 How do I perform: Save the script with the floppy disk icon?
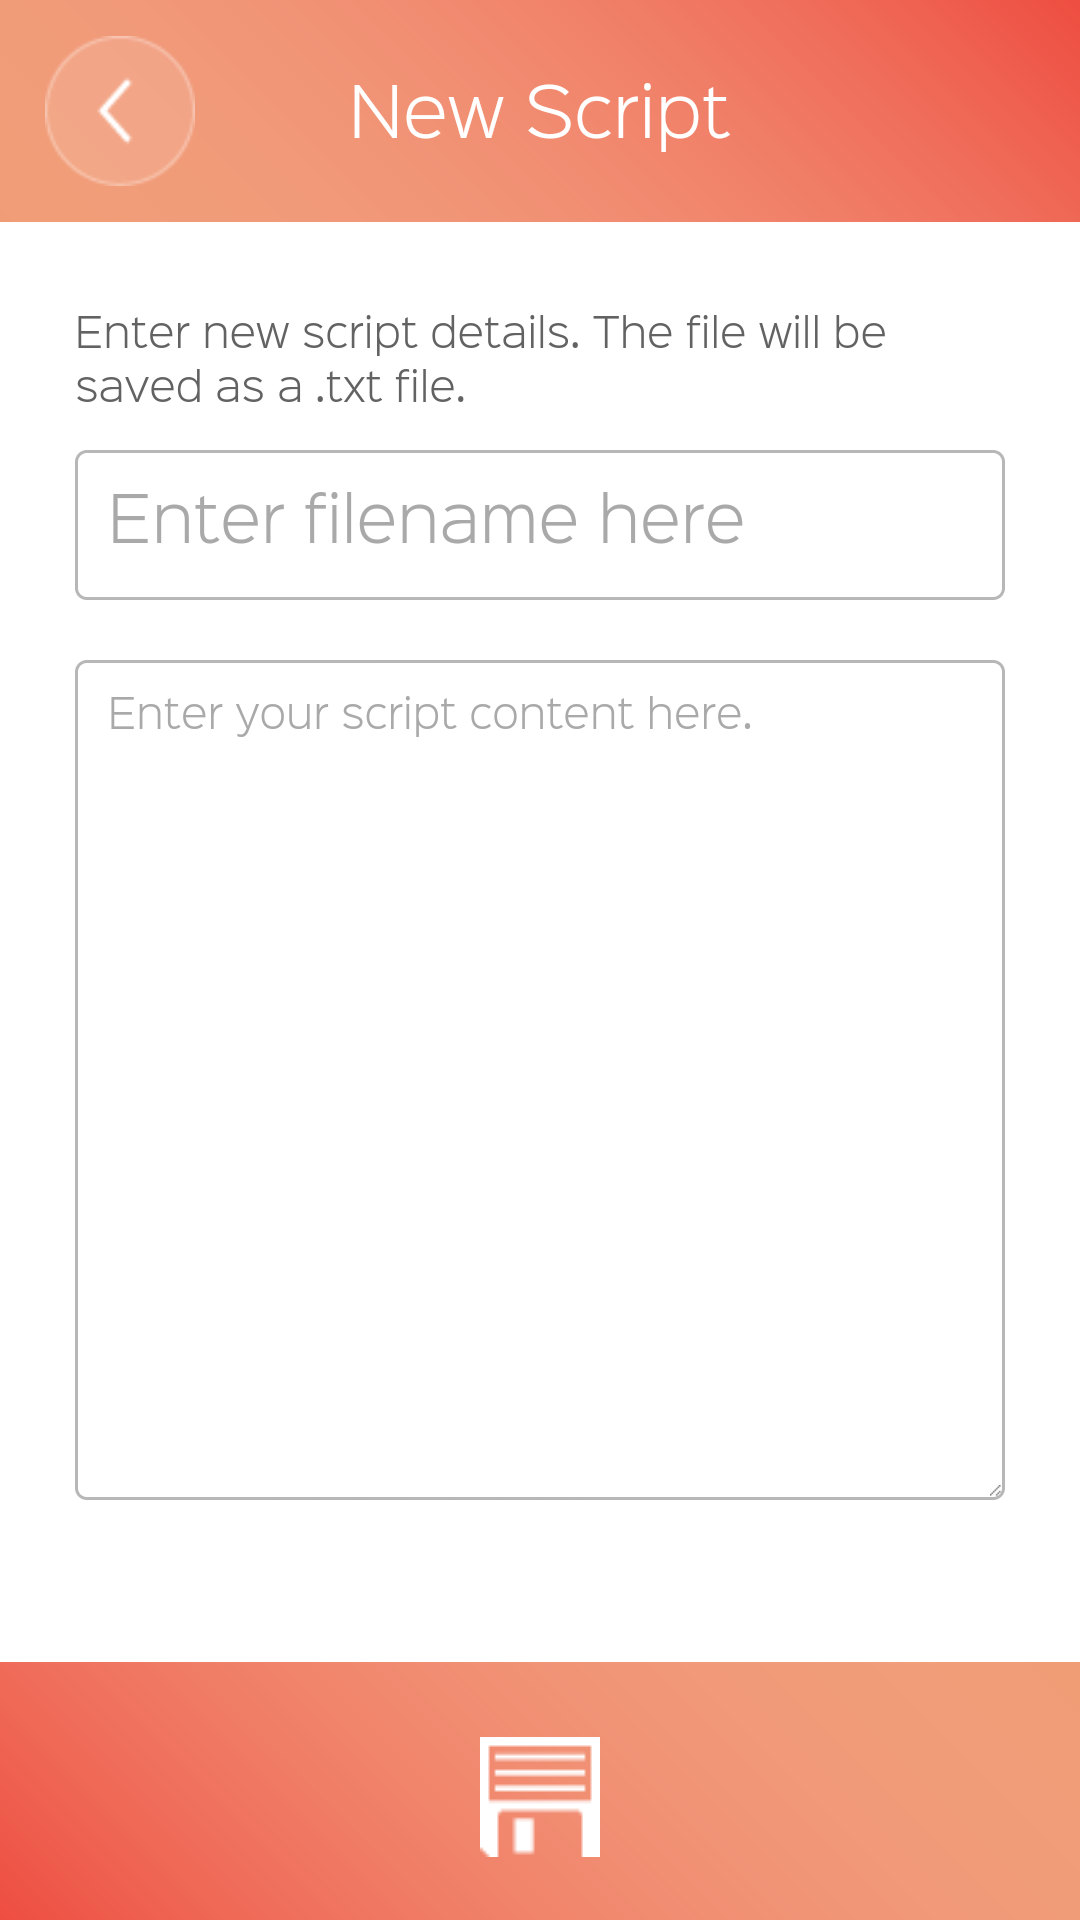(540, 1796)
